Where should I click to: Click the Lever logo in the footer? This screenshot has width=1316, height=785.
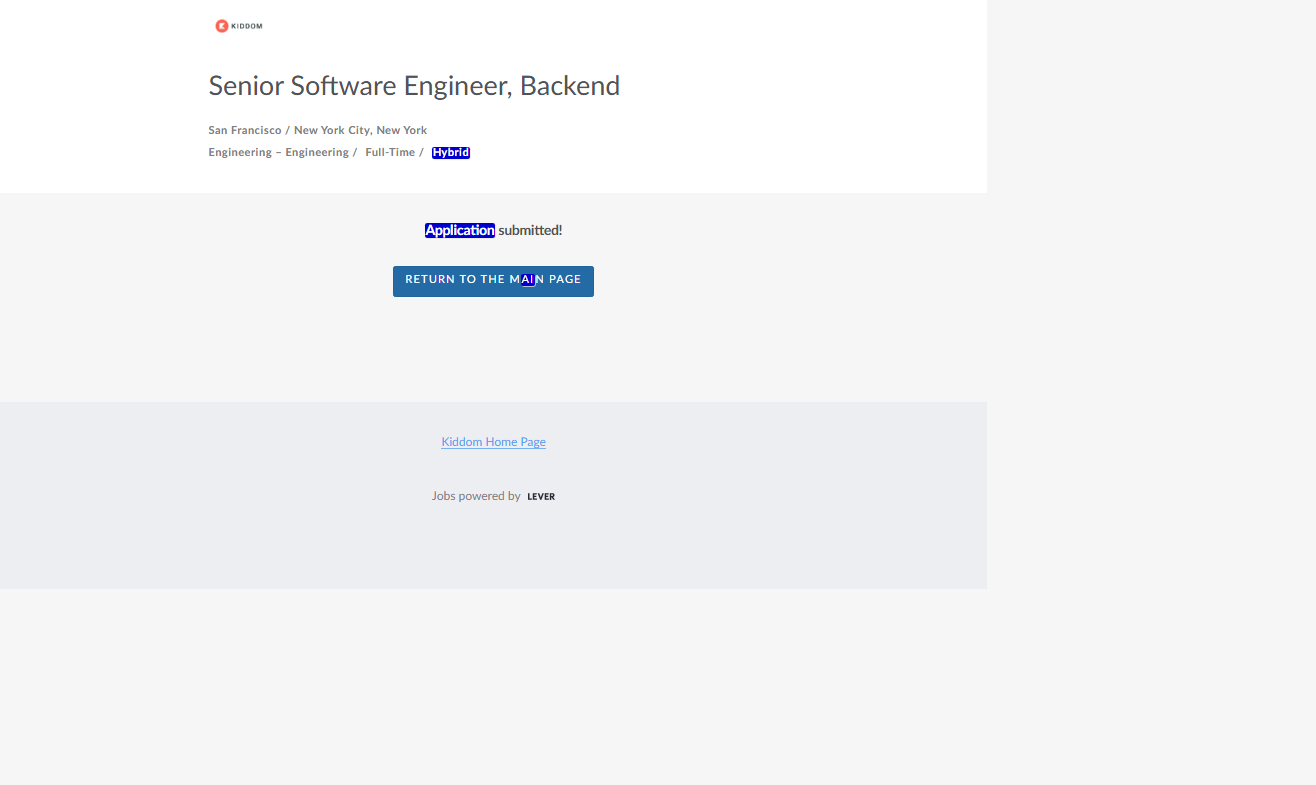pos(541,497)
